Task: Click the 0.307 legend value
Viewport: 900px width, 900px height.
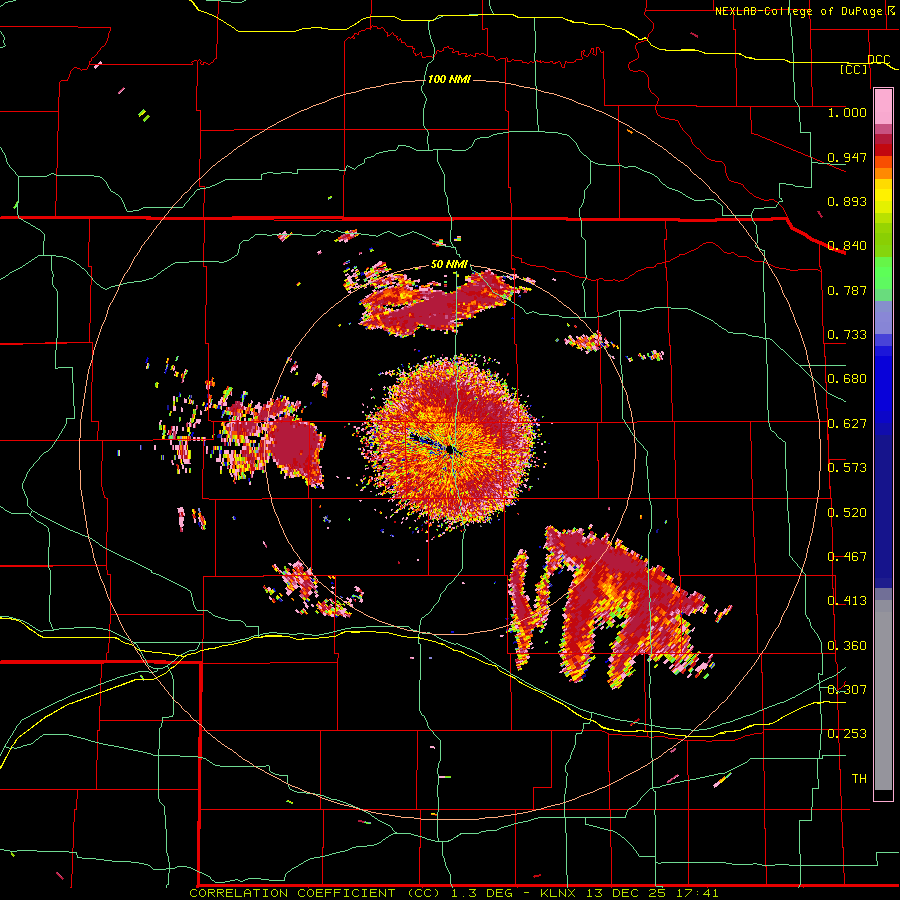Action: [x=847, y=689]
